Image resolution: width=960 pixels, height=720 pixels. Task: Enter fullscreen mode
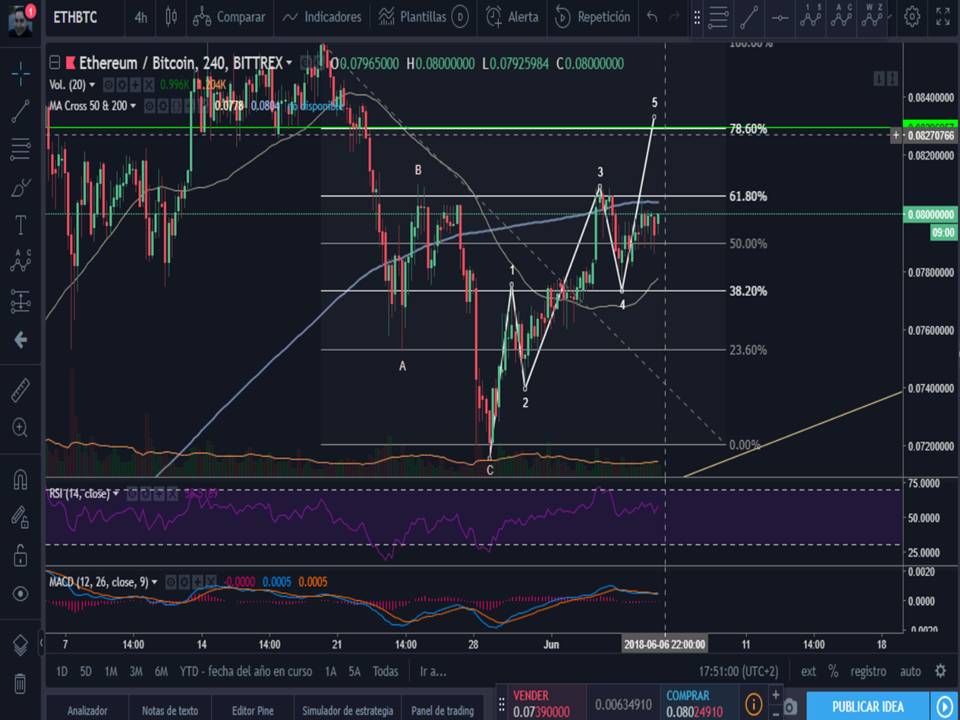click(943, 17)
